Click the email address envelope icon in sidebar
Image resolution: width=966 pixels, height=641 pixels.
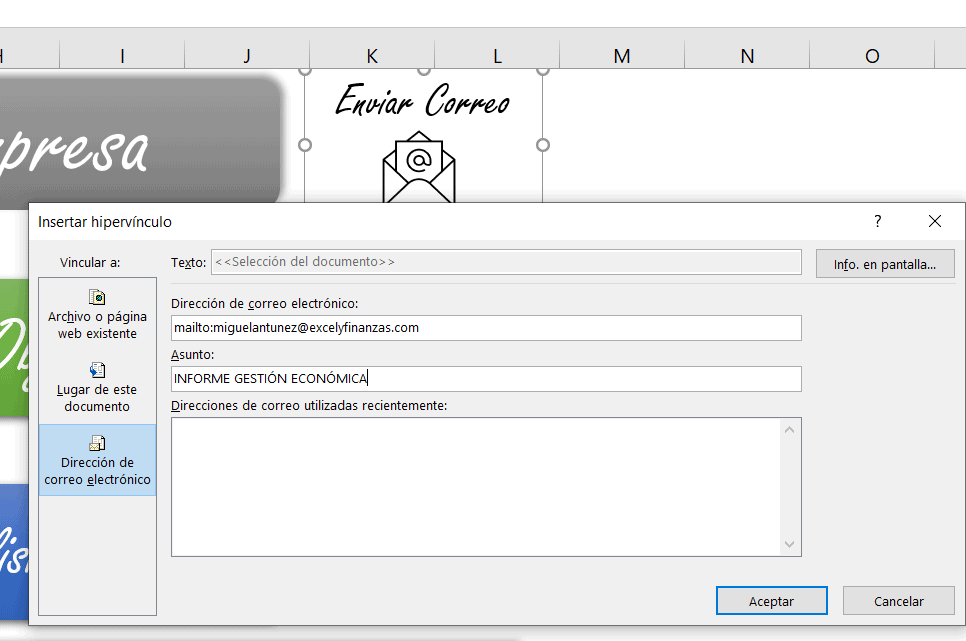(x=97, y=443)
